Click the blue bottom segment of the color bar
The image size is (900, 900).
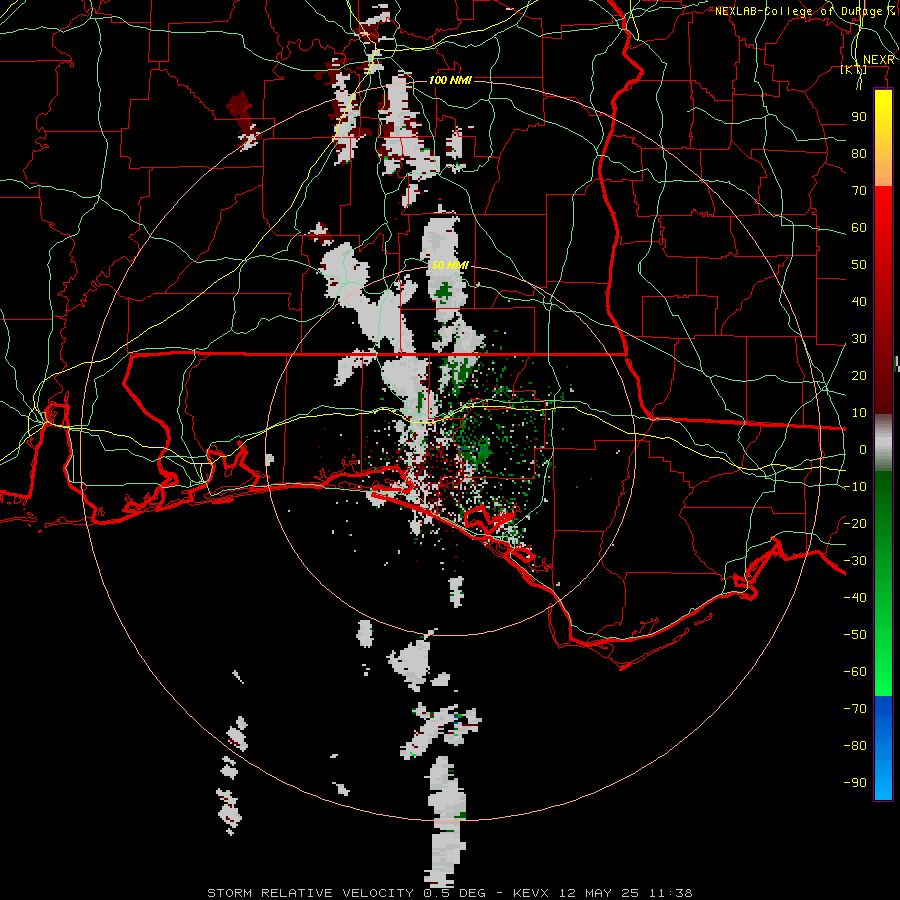coord(883,748)
